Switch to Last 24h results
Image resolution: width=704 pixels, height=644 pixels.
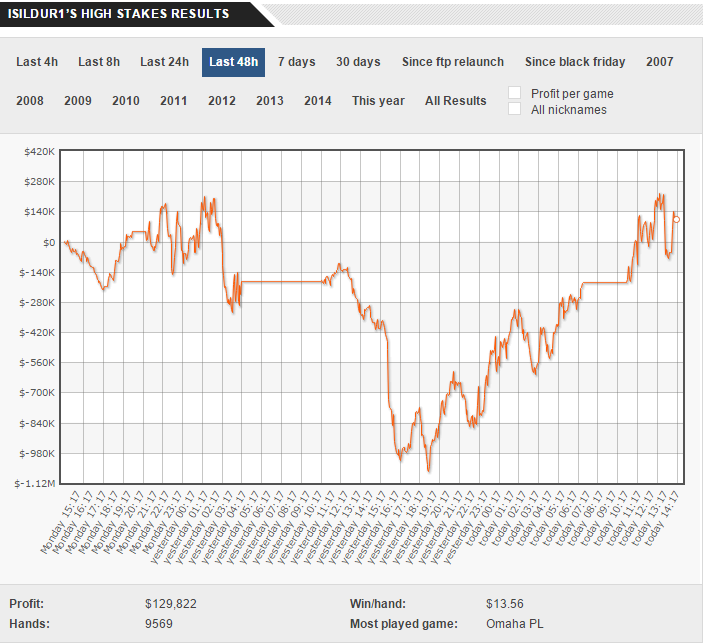[164, 62]
